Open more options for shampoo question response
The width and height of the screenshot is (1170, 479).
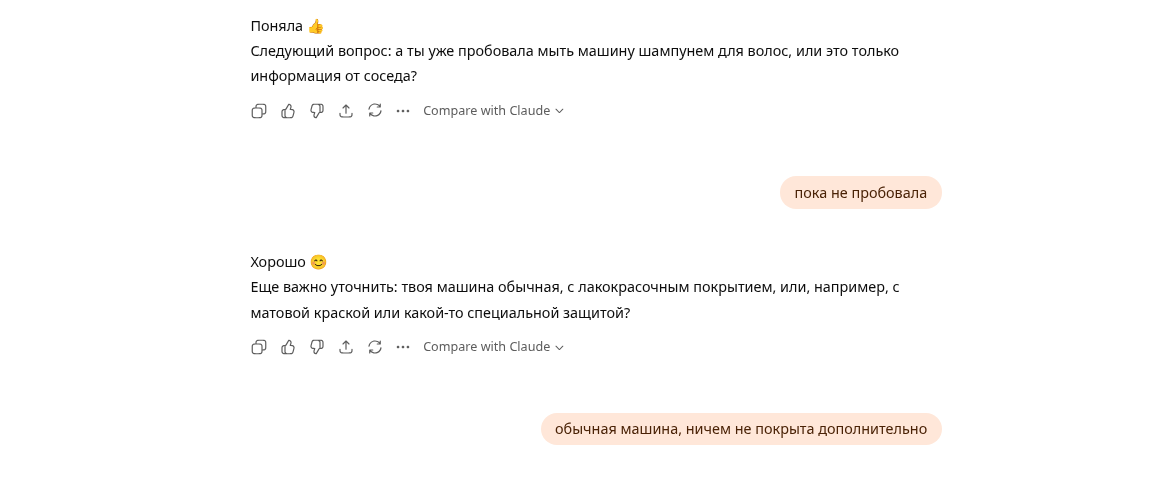(x=403, y=111)
